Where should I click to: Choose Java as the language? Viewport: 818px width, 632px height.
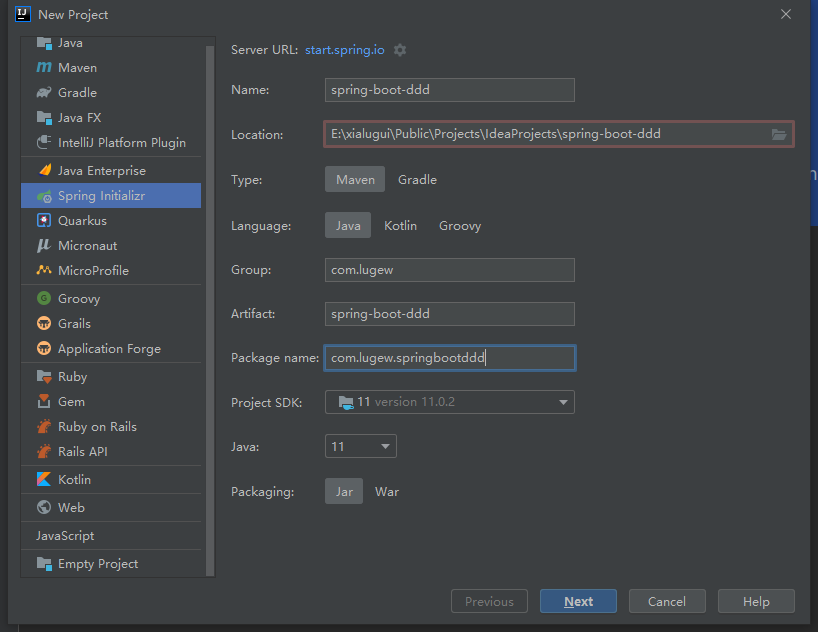tap(348, 225)
